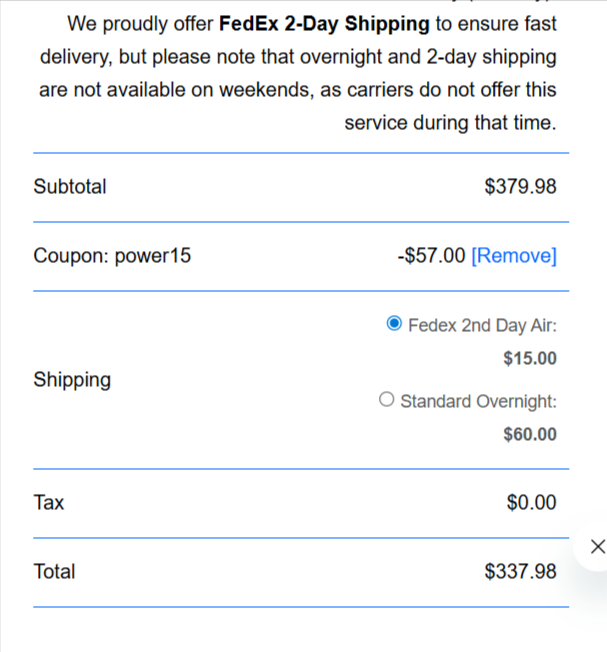Select the Fedex 2nd Day Air radio button

pos(394,325)
